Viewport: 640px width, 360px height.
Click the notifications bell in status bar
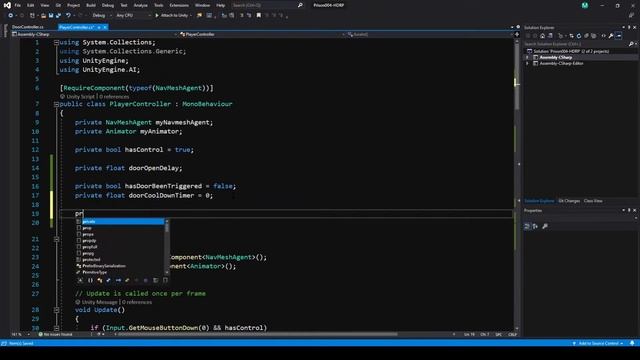[x=632, y=344]
